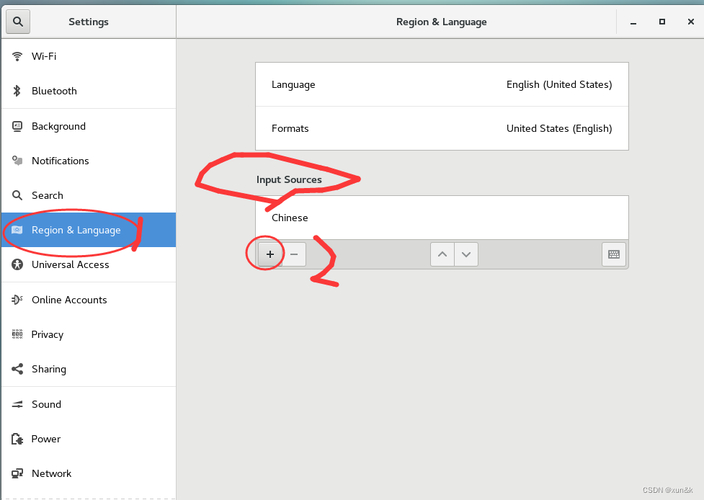The height and width of the screenshot is (500, 704).
Task: Move input source down with arrow
Action: click(x=466, y=254)
